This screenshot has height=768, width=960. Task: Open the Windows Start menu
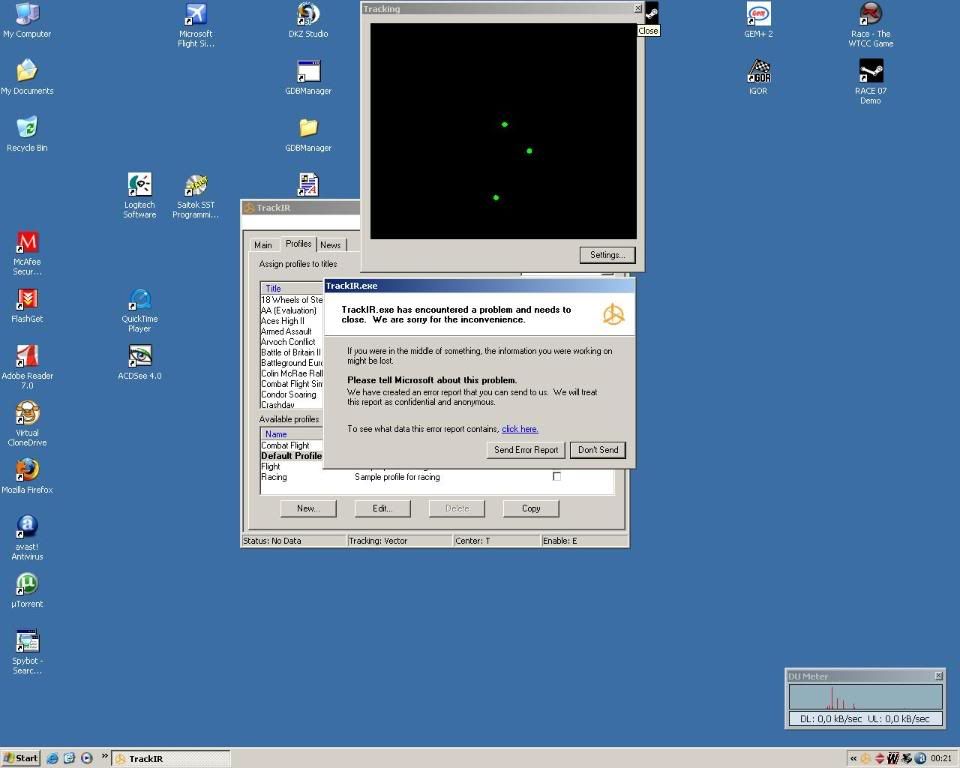pos(20,758)
